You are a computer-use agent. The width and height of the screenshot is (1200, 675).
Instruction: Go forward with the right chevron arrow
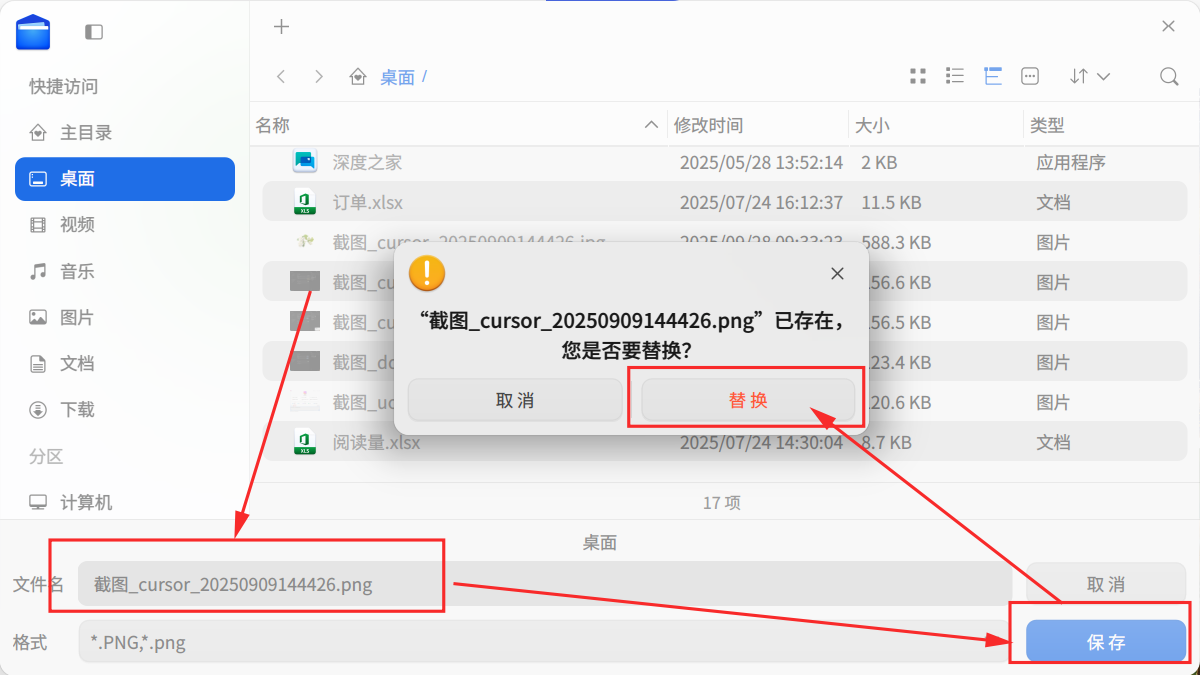318,76
